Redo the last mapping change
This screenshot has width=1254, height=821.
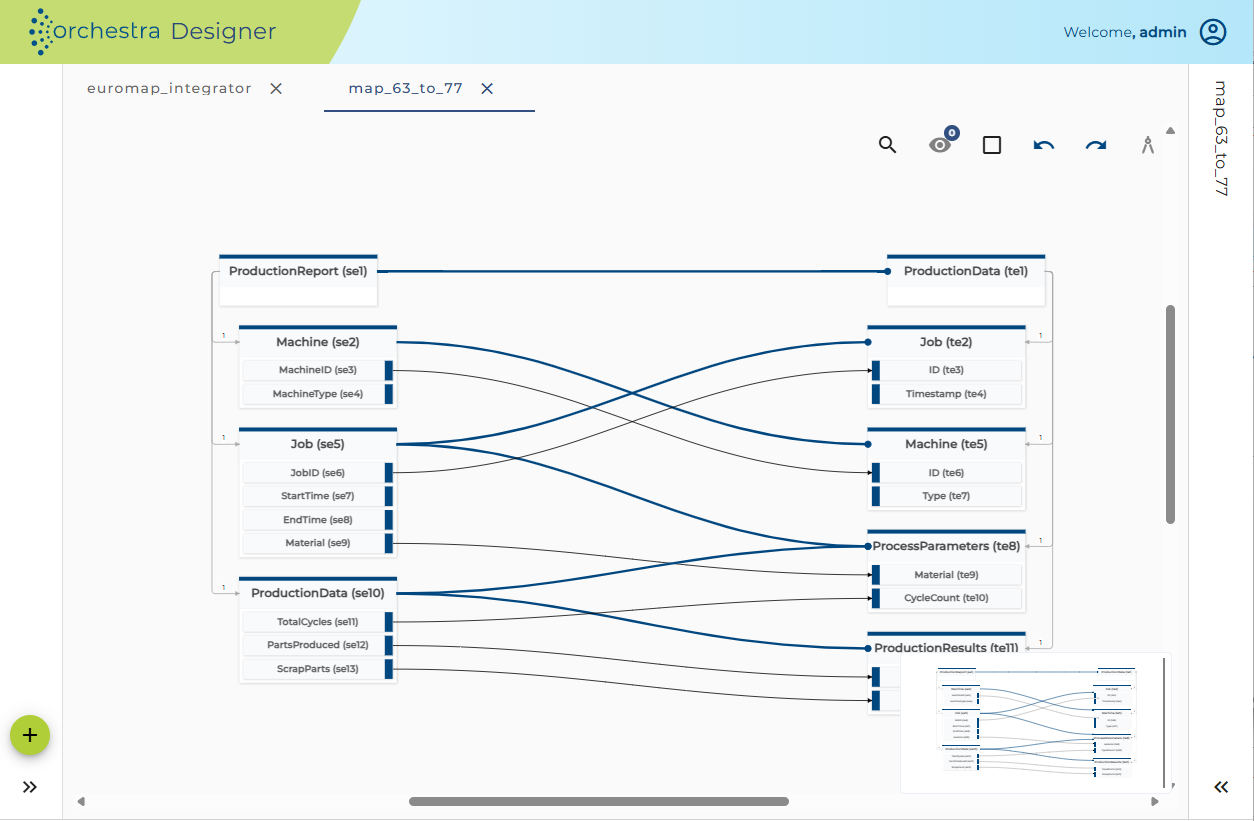[1096, 146]
